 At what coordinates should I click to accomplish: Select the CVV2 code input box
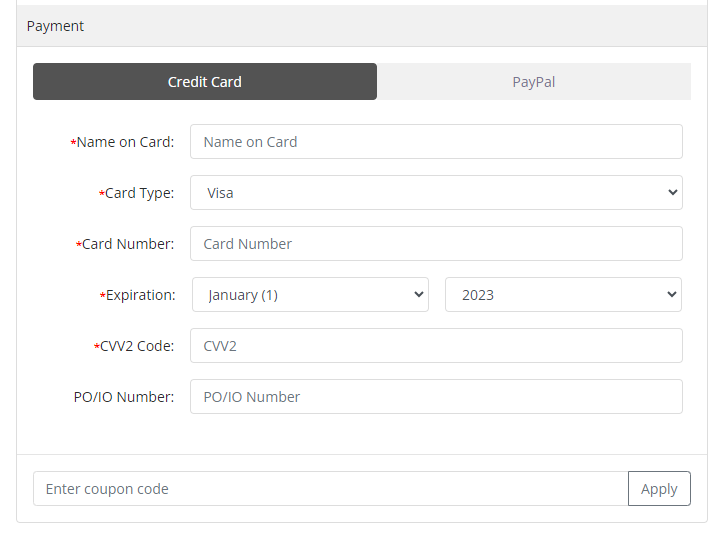coord(436,346)
